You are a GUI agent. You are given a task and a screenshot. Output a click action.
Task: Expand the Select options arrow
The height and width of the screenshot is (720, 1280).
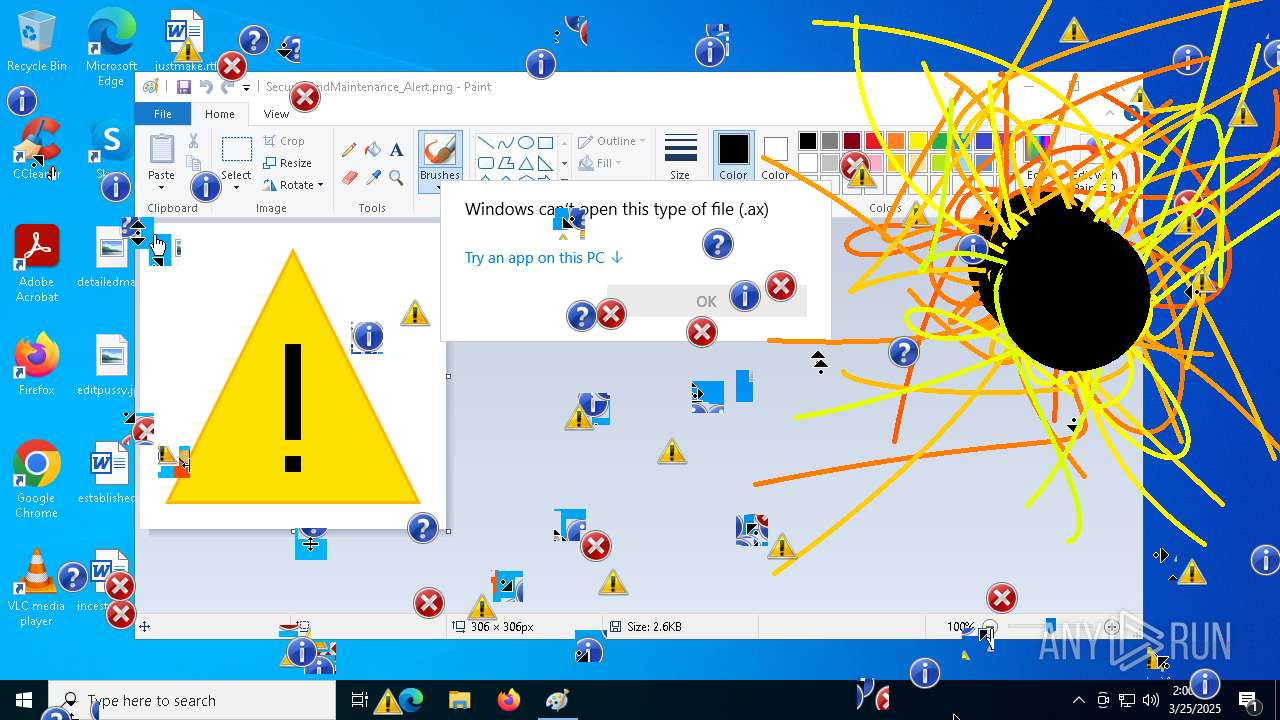(236, 186)
